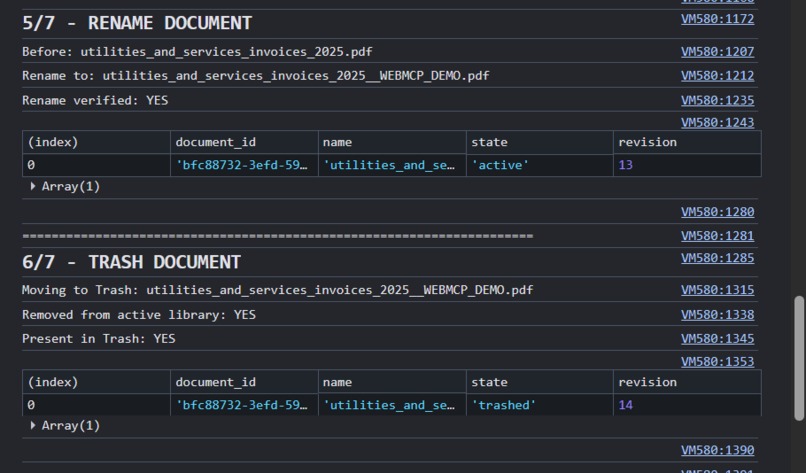Click index 0 cell in rename table
806x473 pixels.
[96, 165]
